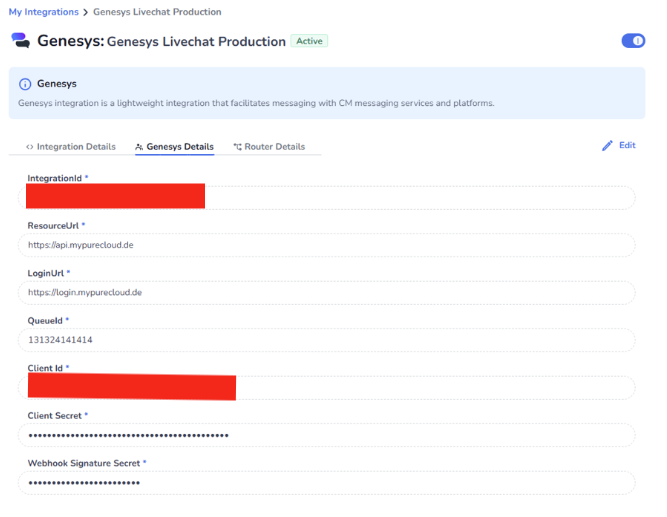The image size is (667, 517).
Task: Select the Genesys Details tab
Action: pyautogui.click(x=179, y=147)
